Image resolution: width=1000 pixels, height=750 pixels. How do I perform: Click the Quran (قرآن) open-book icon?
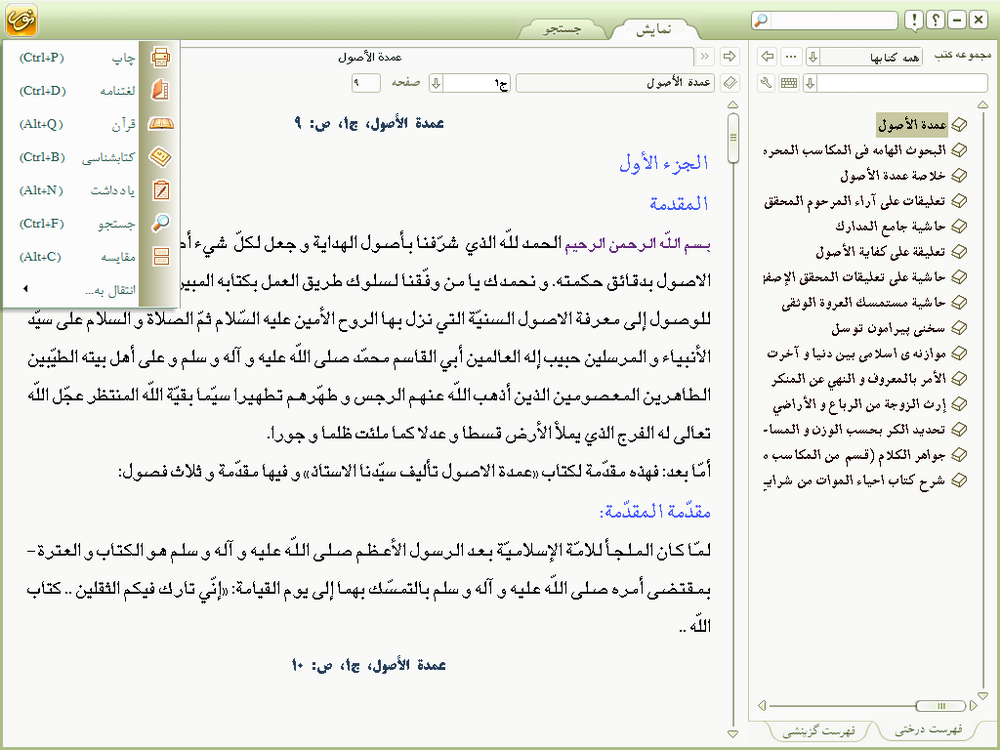tap(160, 124)
